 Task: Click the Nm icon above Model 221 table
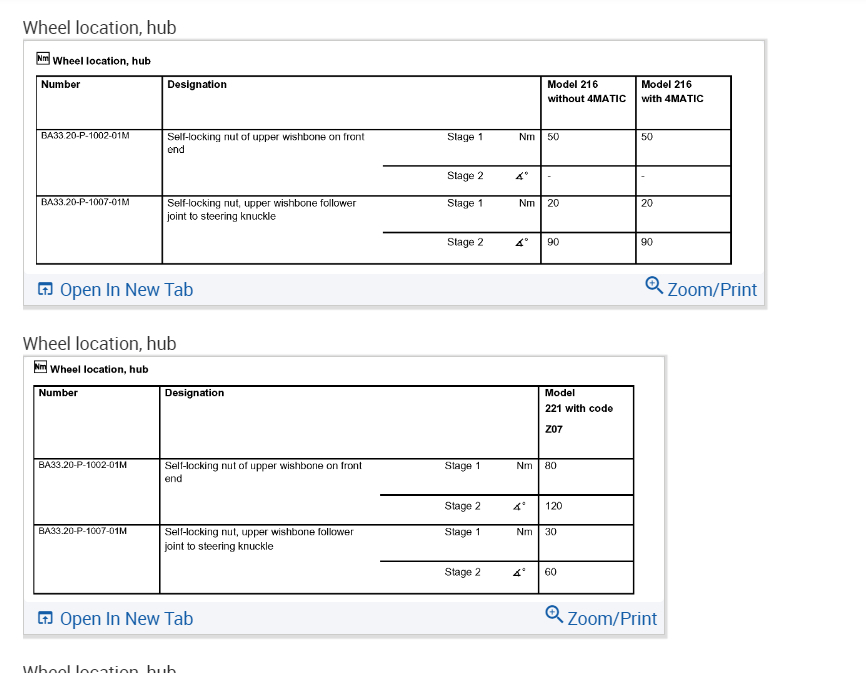point(40,368)
